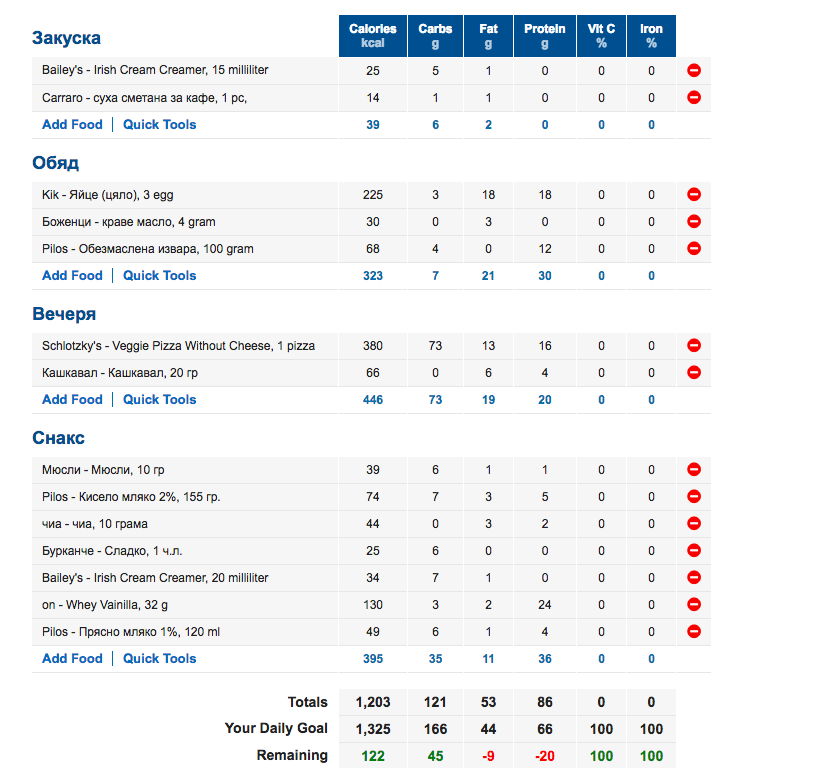Delete the Боженци краве масло entry
The width and height of the screenshot is (830, 768).
point(694,222)
